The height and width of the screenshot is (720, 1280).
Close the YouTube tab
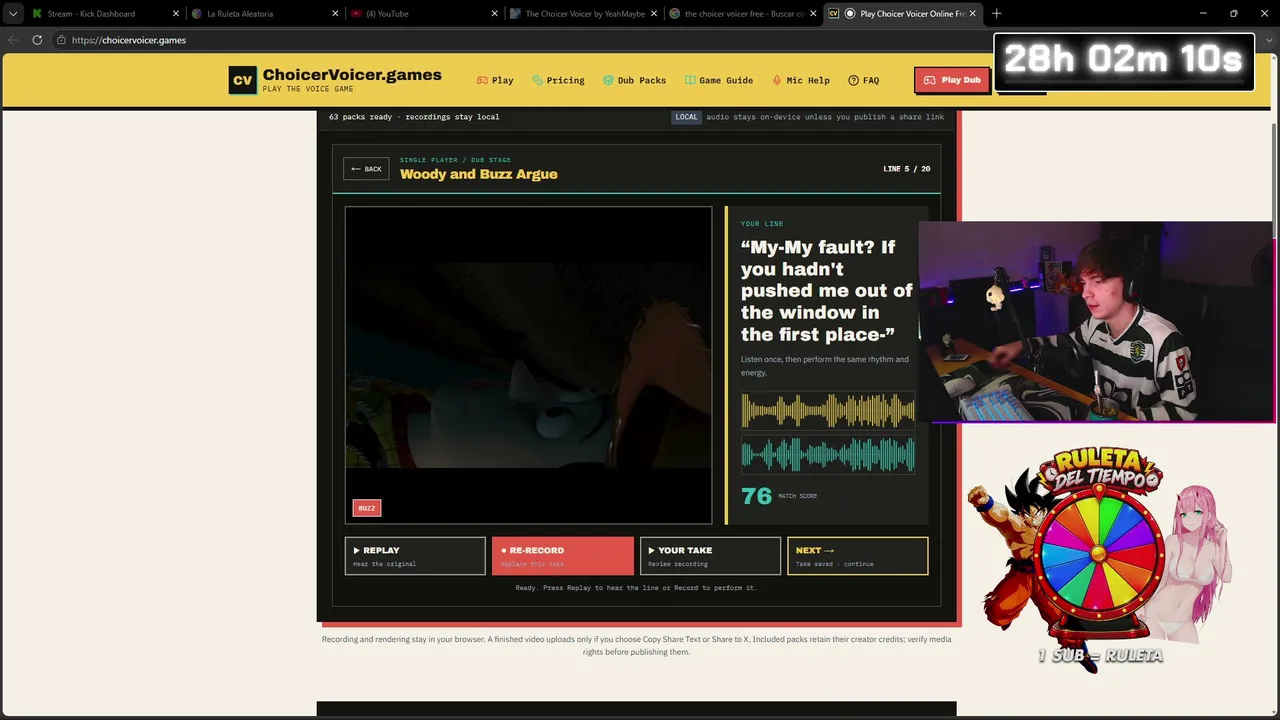(494, 14)
